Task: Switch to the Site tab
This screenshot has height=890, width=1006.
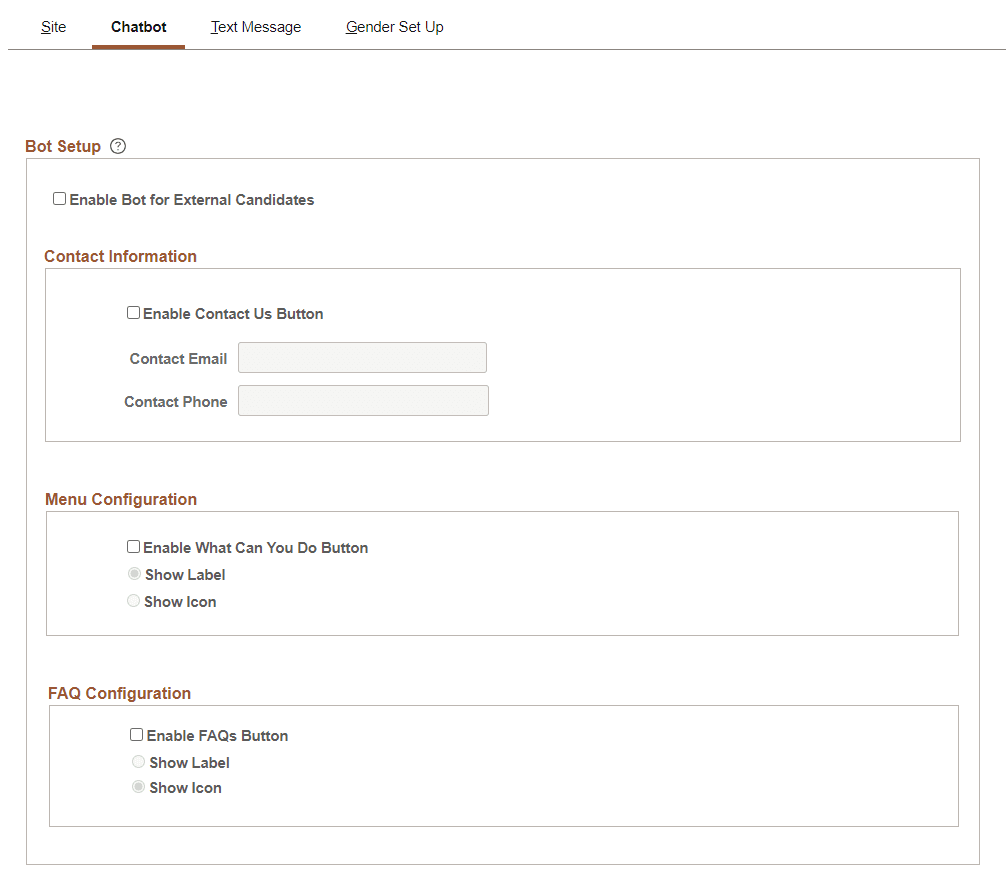Action: click(x=53, y=27)
